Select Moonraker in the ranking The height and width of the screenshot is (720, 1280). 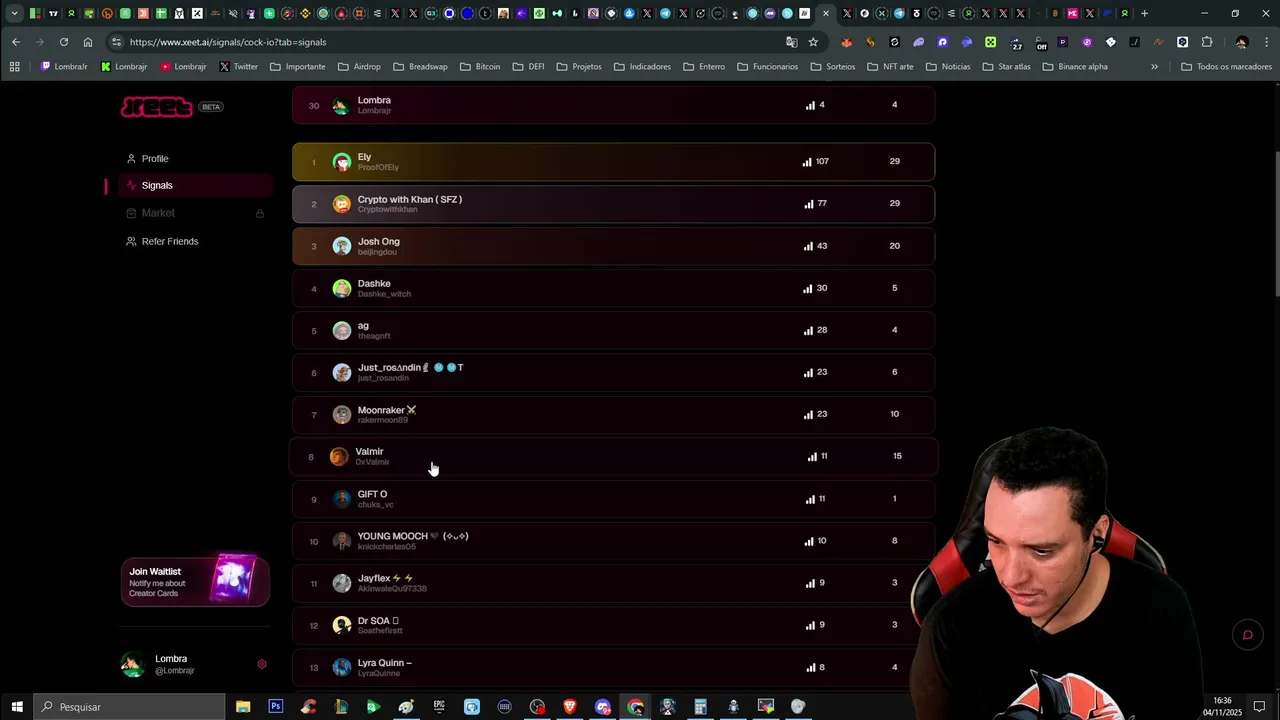coord(613,414)
